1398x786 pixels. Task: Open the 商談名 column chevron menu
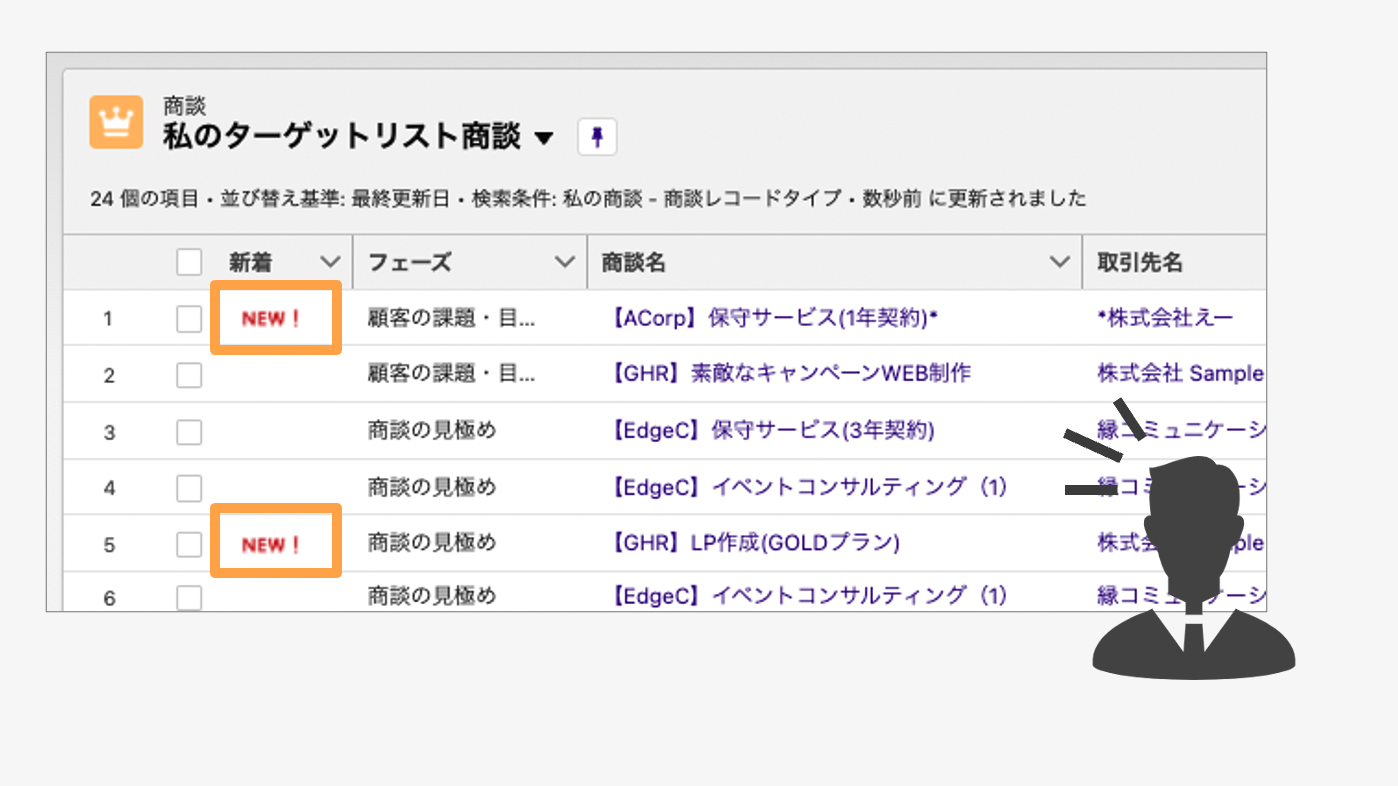click(x=1059, y=262)
